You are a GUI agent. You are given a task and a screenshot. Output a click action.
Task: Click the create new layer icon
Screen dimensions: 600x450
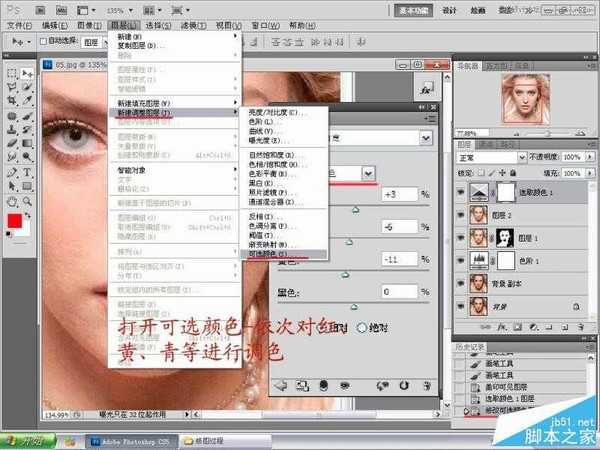coord(565,328)
